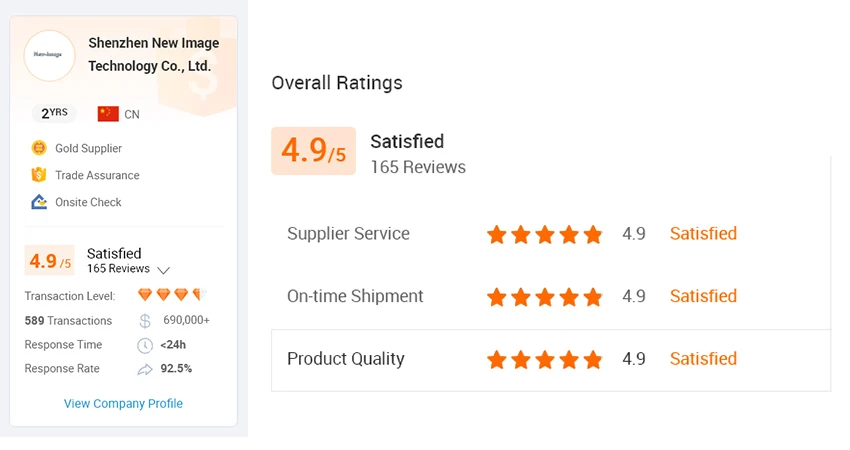The width and height of the screenshot is (850, 450).
Task: Click the Product Quality star rating
Action: coord(544,360)
